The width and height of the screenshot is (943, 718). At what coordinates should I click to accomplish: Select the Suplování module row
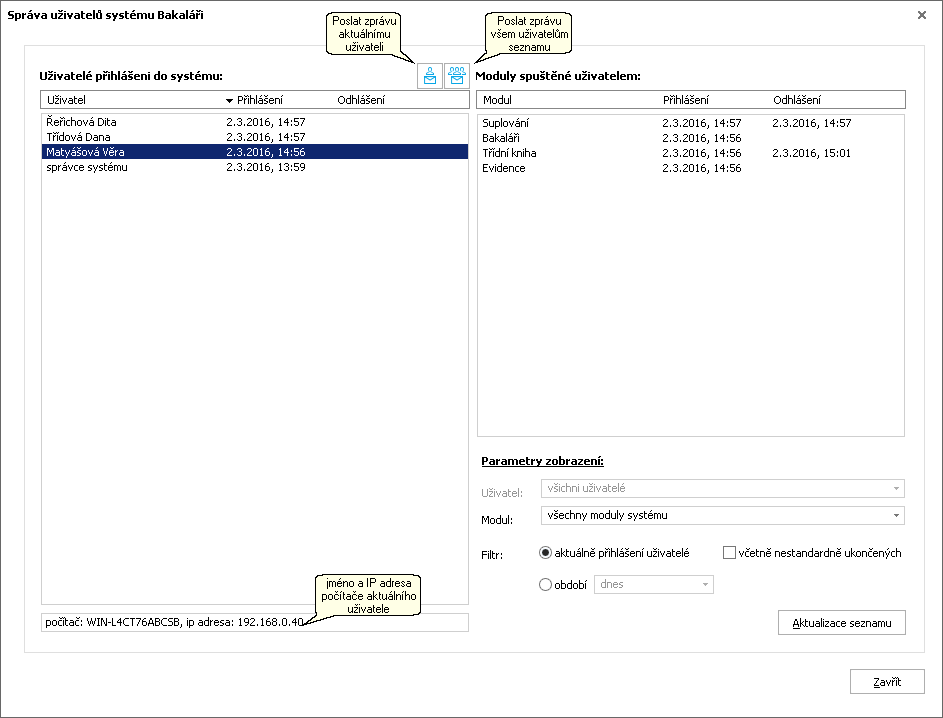690,123
